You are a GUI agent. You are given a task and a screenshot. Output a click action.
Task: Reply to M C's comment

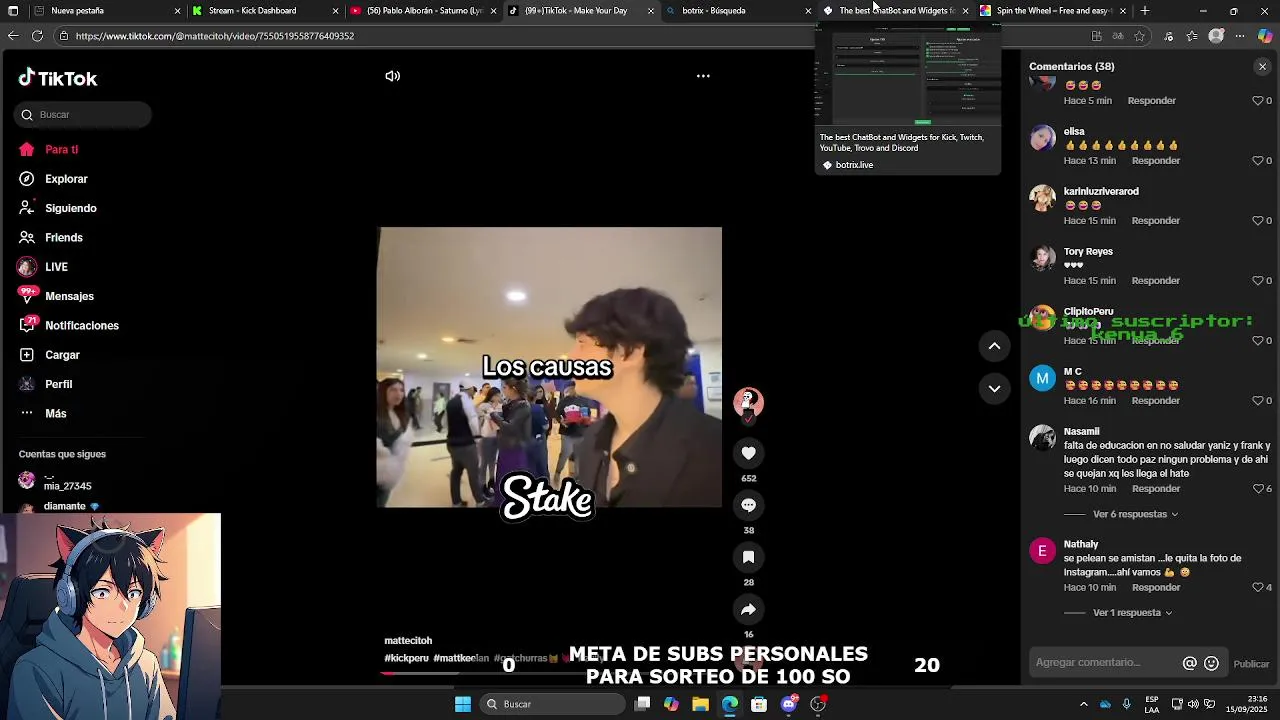pos(1156,401)
